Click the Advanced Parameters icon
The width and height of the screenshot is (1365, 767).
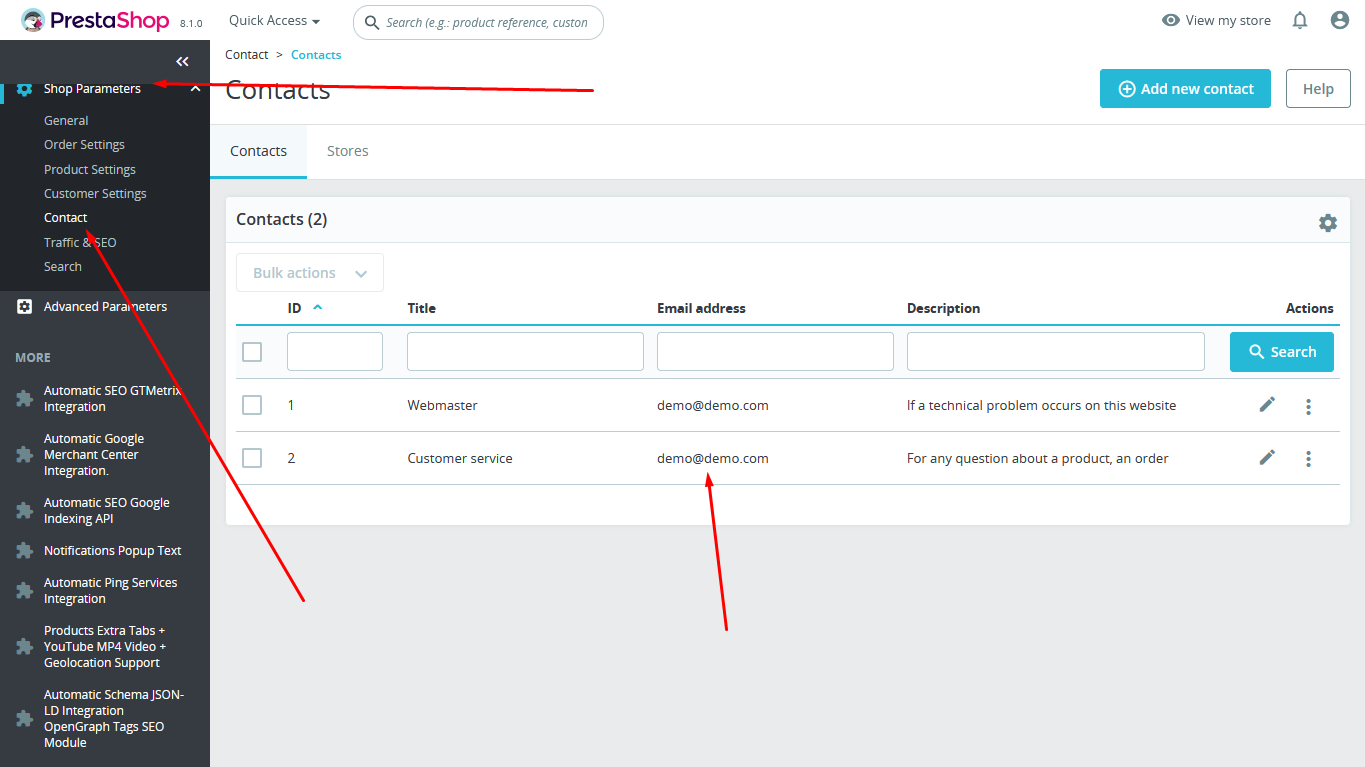24,307
